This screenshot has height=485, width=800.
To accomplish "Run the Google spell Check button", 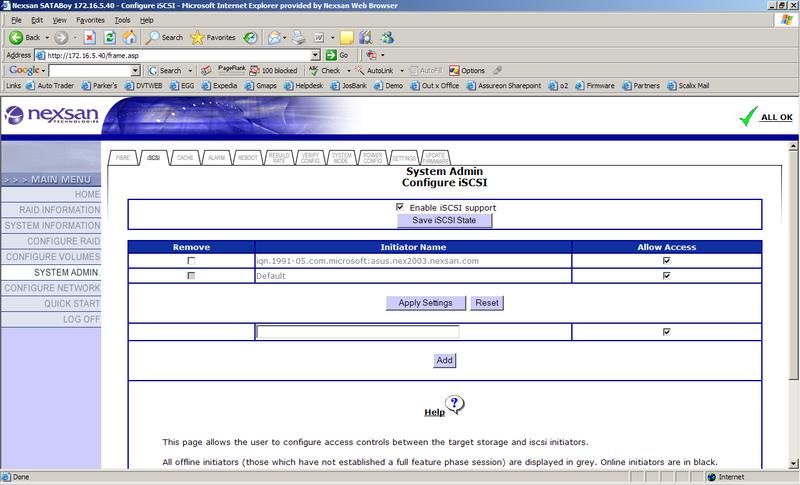I will (324, 70).
